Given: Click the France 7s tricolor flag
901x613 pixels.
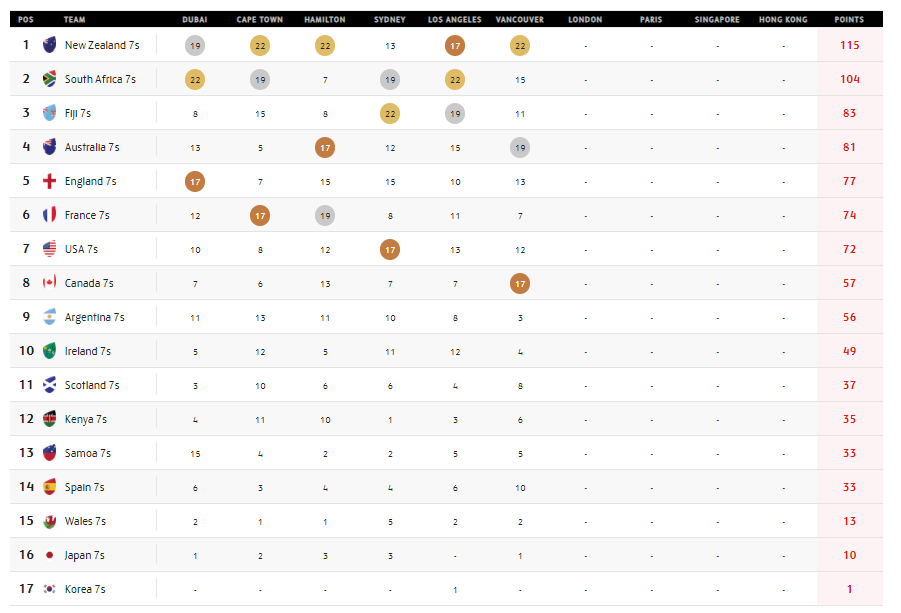Looking at the screenshot, I should click(50, 215).
